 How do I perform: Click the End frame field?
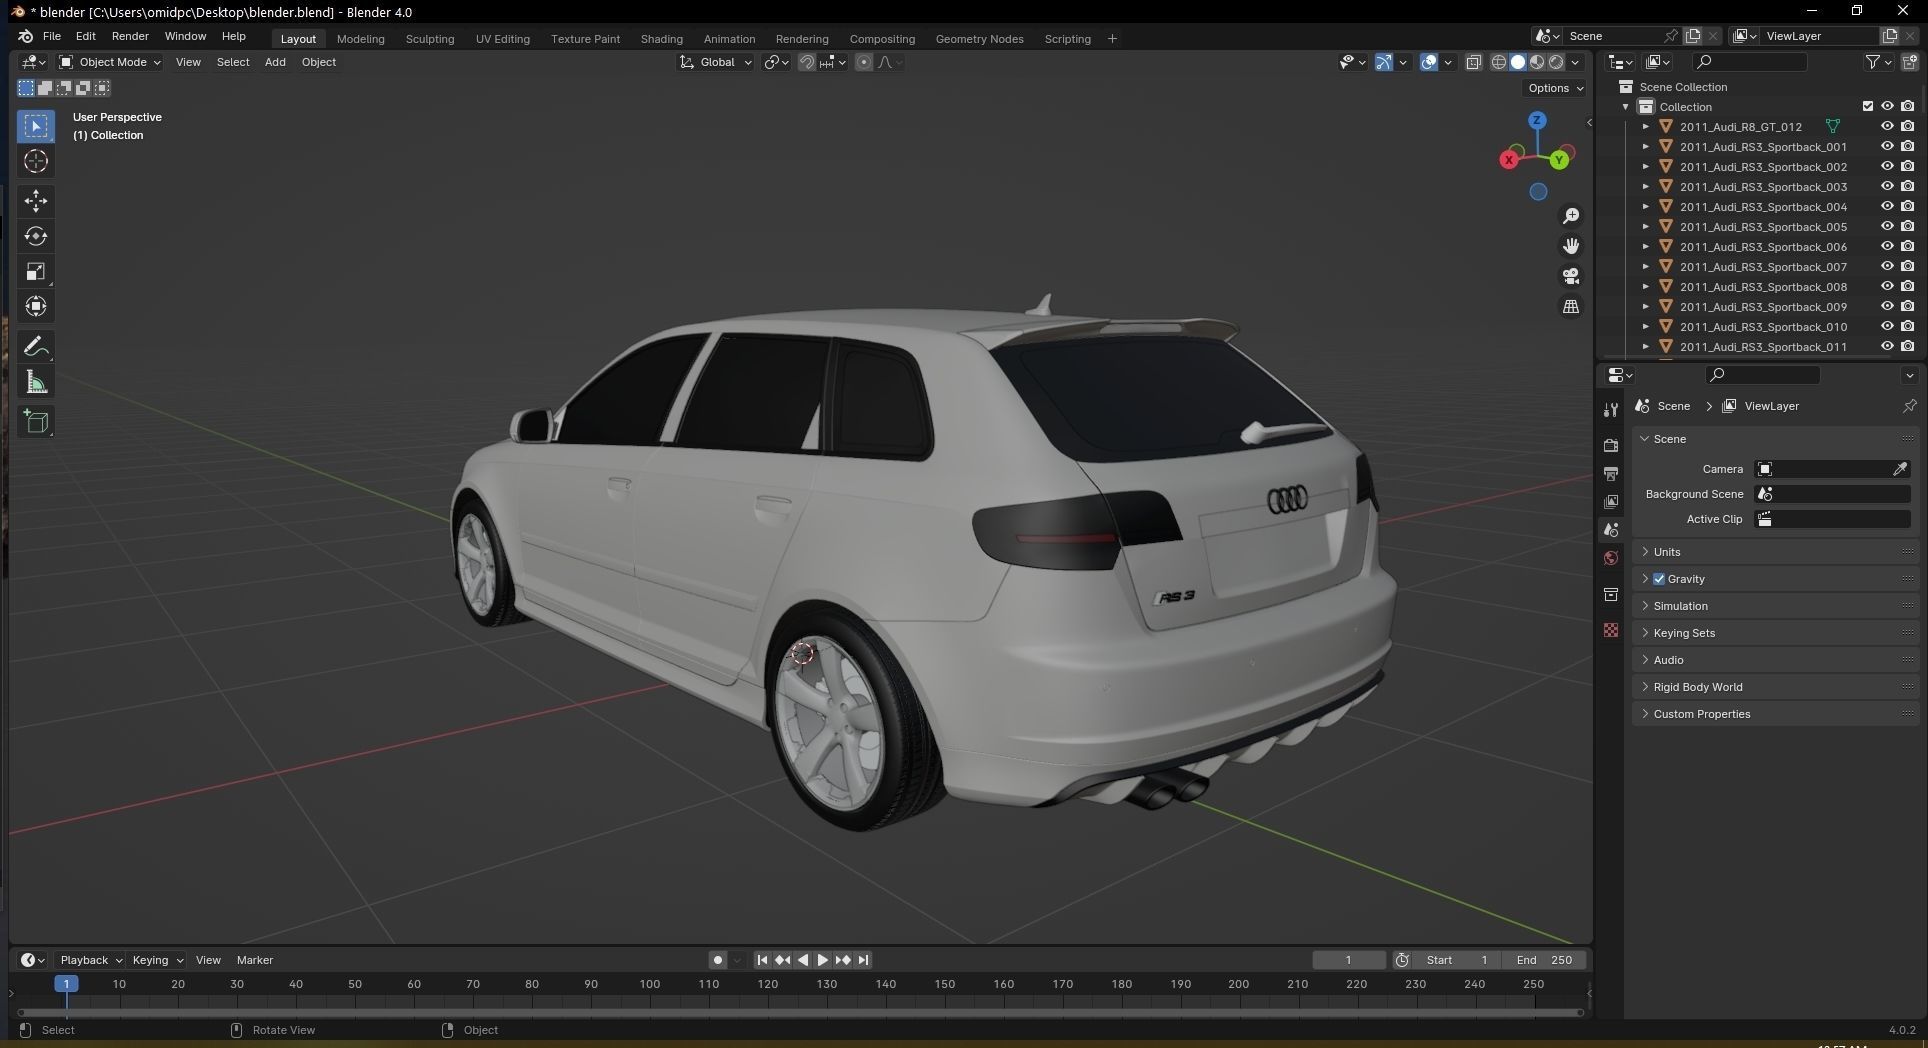pyautogui.click(x=1544, y=960)
